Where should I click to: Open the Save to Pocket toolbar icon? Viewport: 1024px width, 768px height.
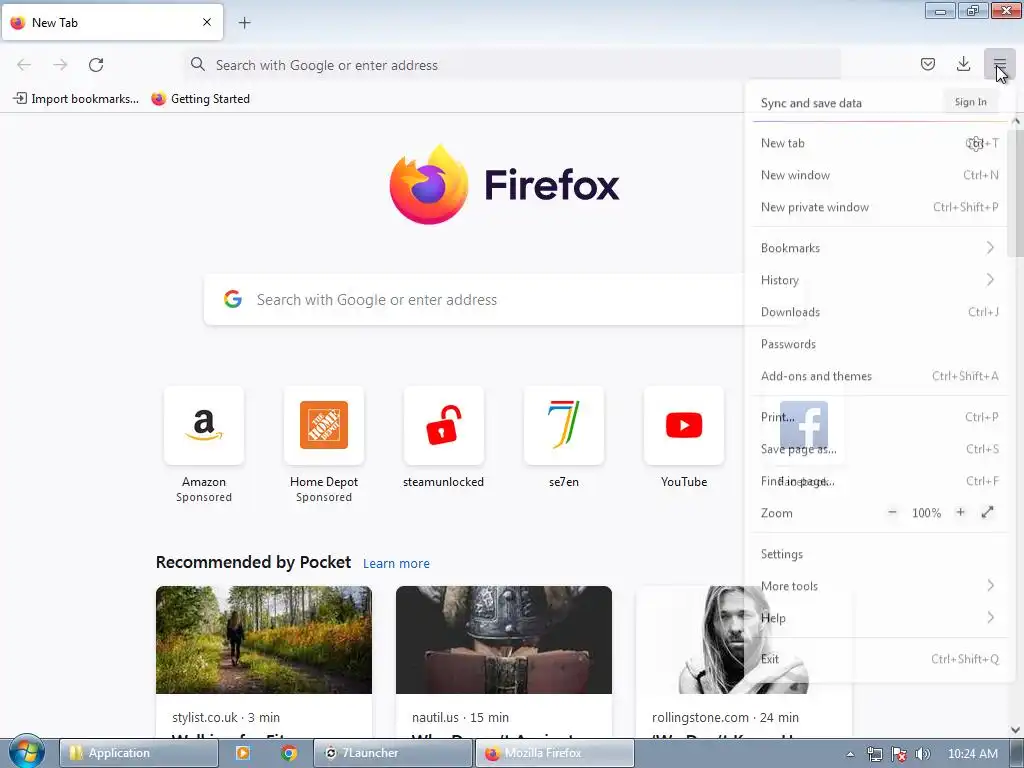927,64
